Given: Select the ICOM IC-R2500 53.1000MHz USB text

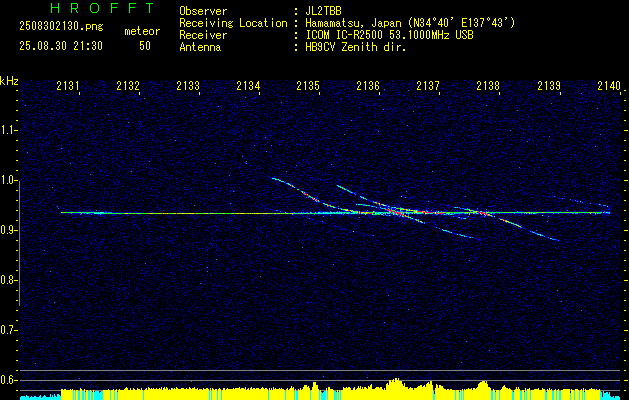Looking at the screenshot, I should pos(389,35).
